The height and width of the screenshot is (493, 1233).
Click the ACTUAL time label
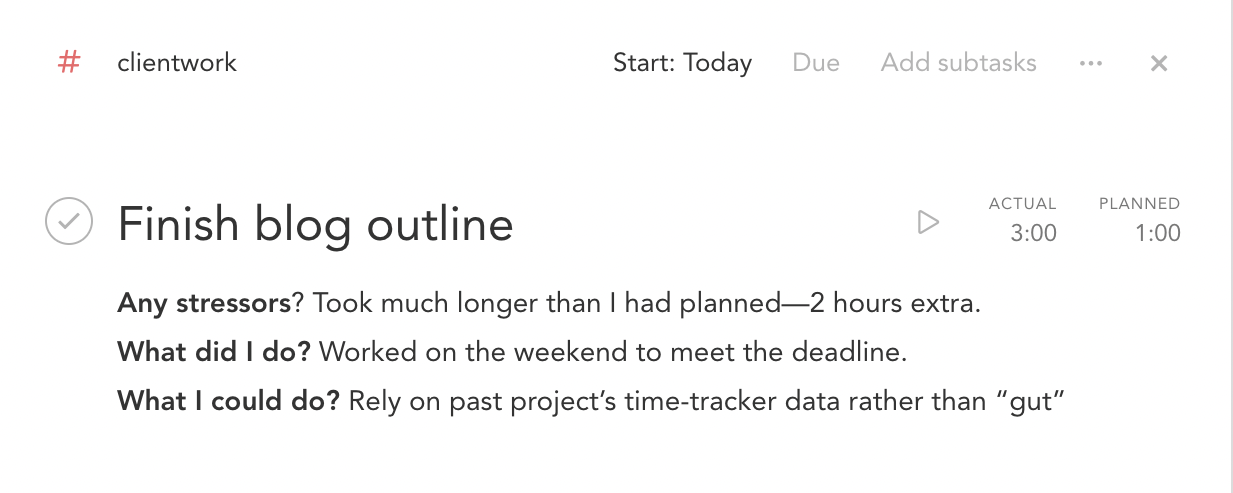click(x=1022, y=204)
